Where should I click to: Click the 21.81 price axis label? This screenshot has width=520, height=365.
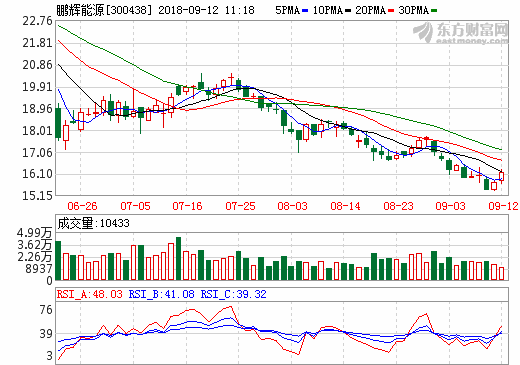coord(38,43)
